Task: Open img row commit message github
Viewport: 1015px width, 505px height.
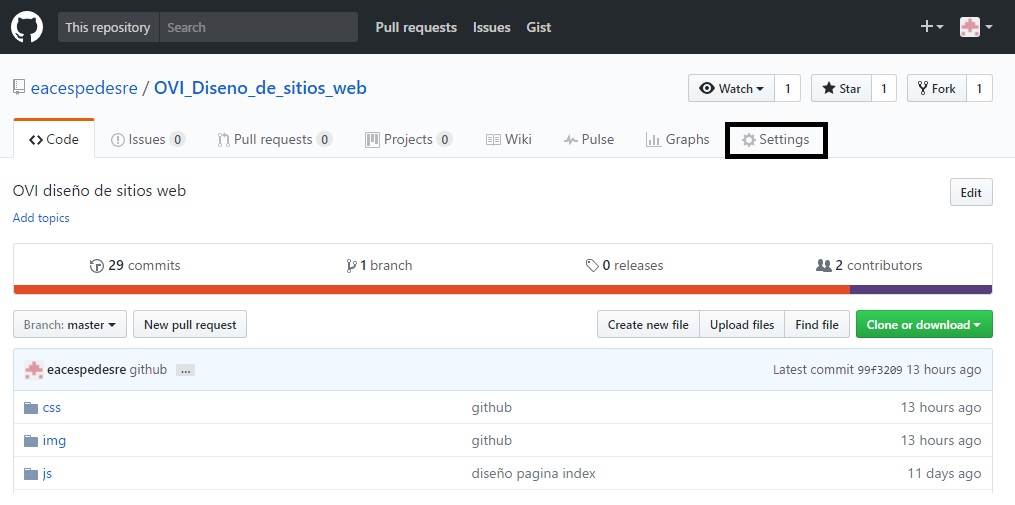Action: click(491, 440)
